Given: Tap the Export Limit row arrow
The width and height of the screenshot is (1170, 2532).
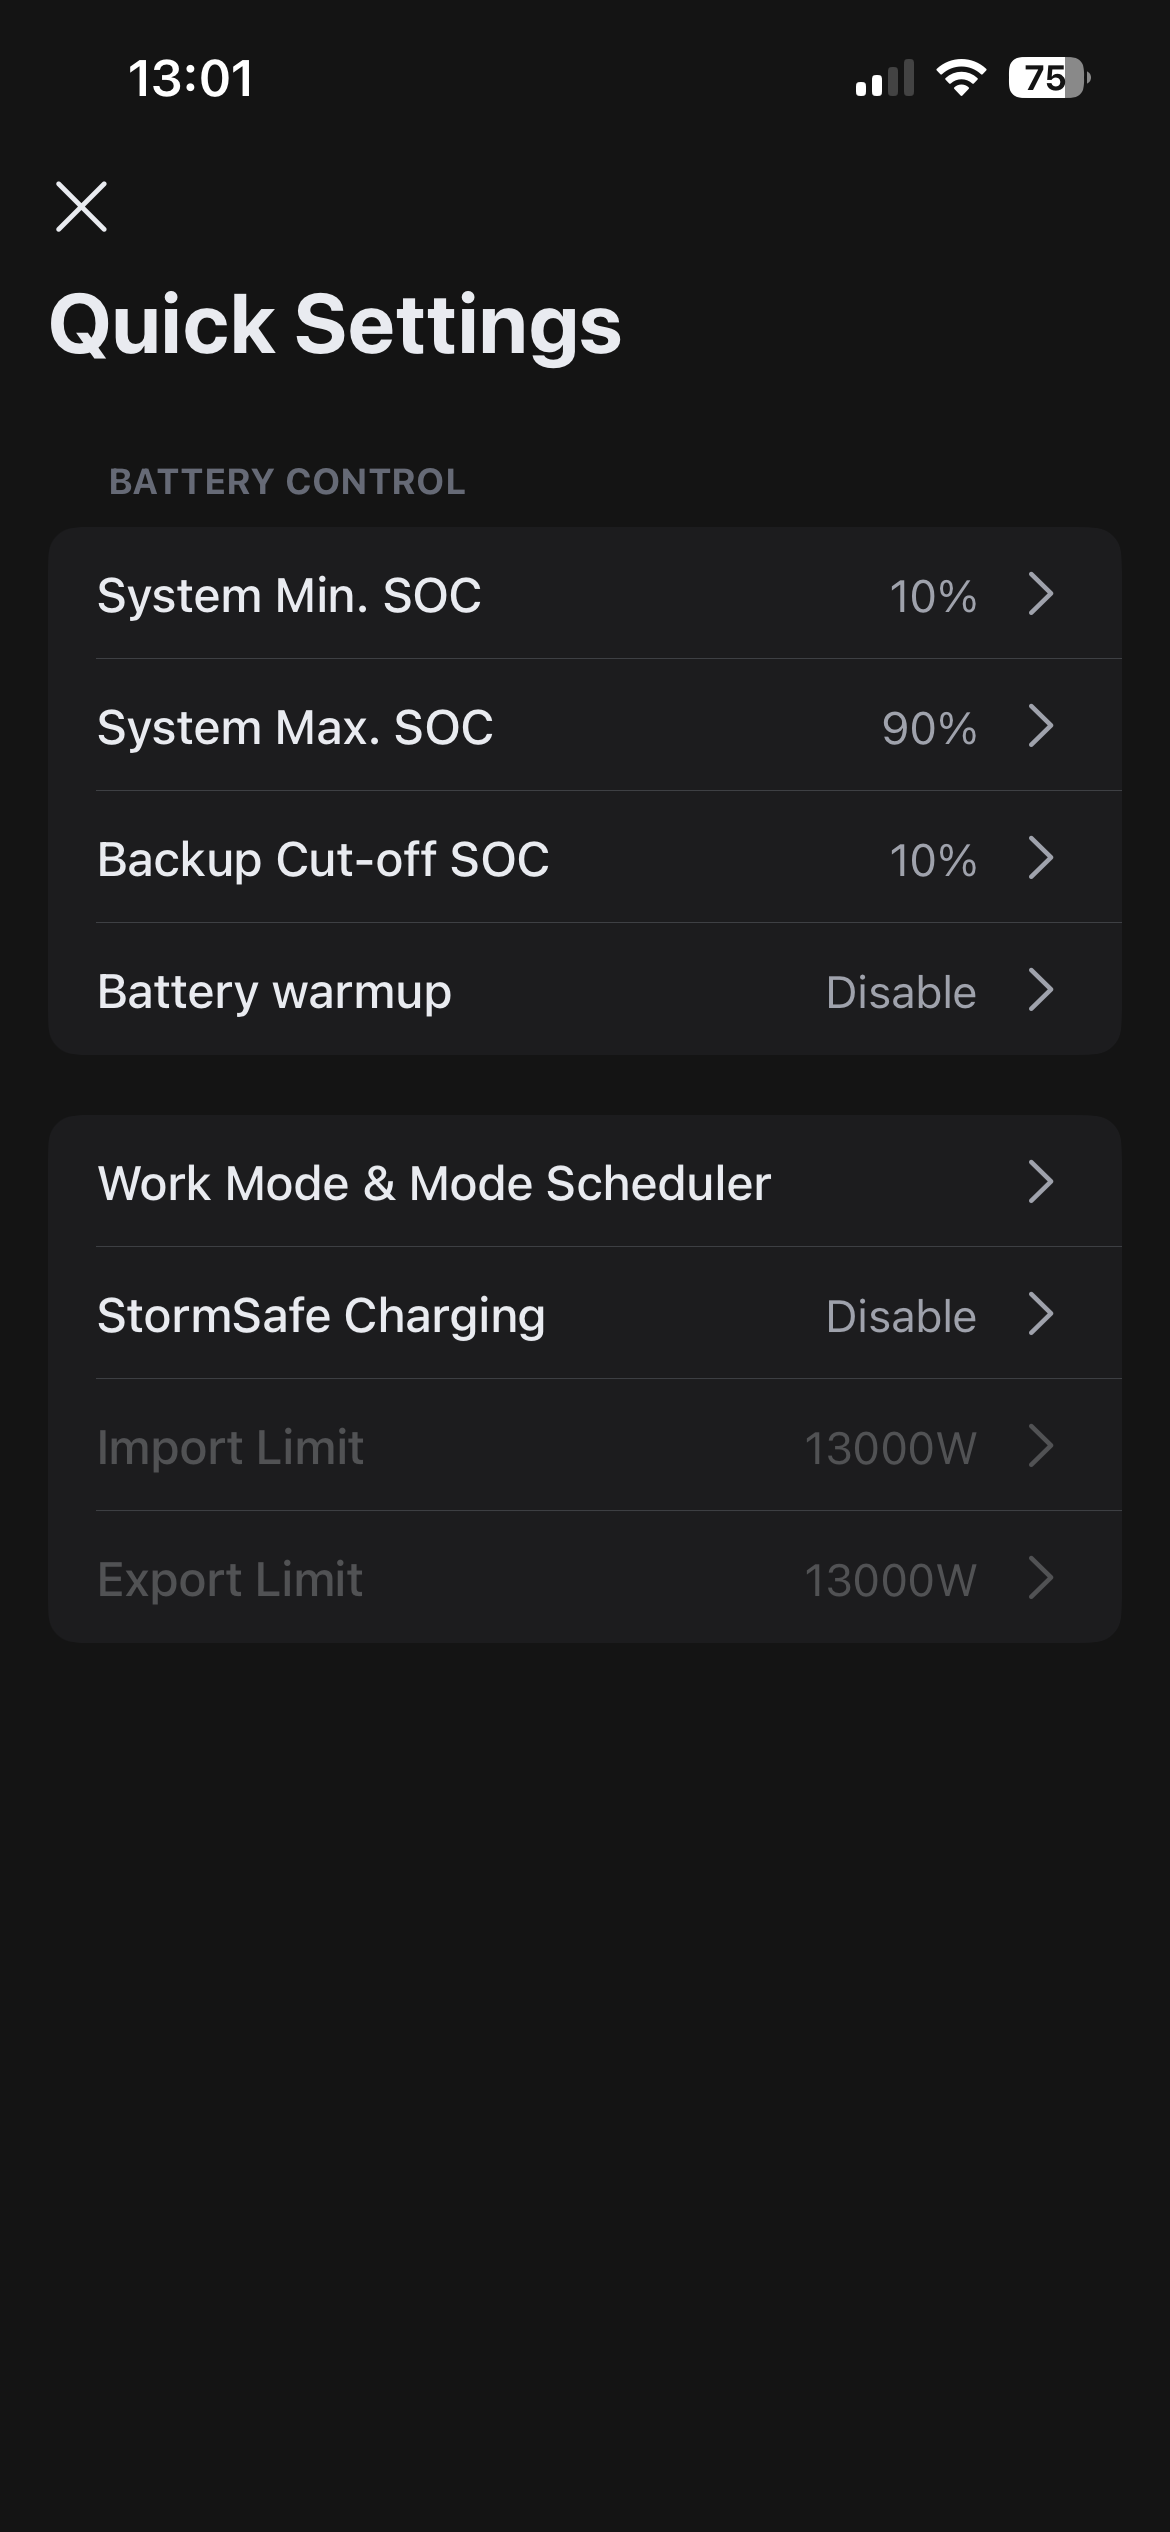Looking at the screenshot, I should pyautogui.click(x=1041, y=1578).
